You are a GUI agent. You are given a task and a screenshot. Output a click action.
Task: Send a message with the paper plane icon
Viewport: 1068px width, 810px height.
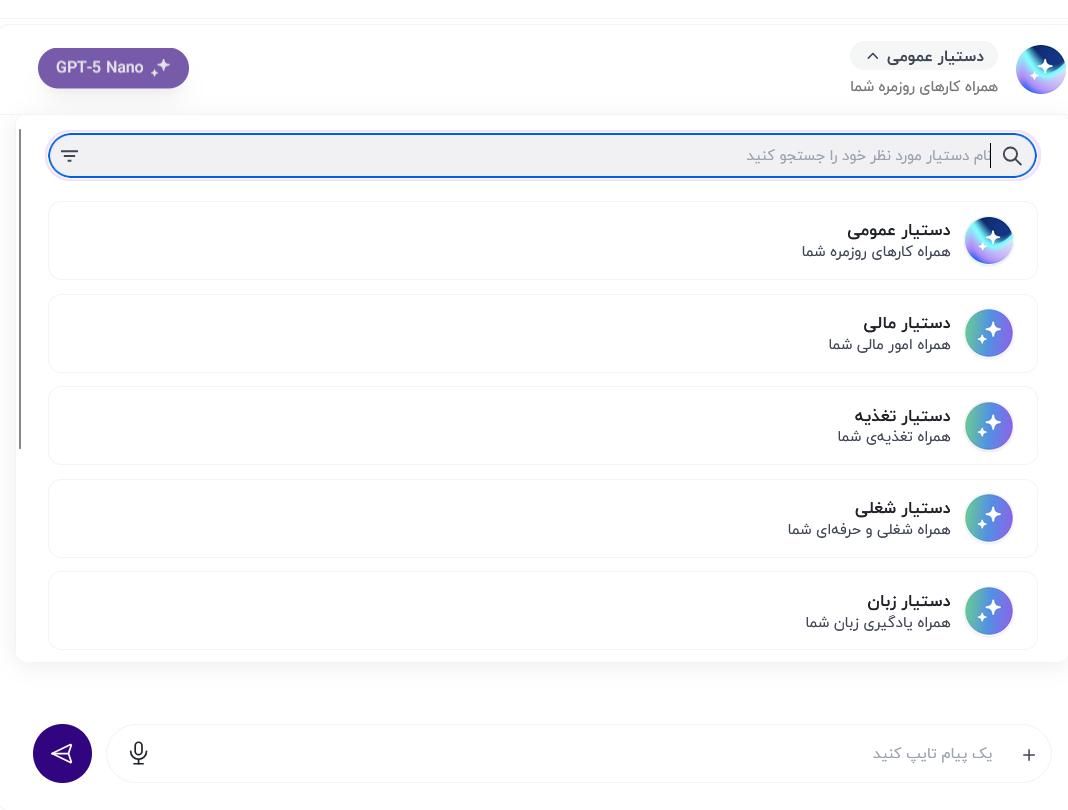(62, 753)
